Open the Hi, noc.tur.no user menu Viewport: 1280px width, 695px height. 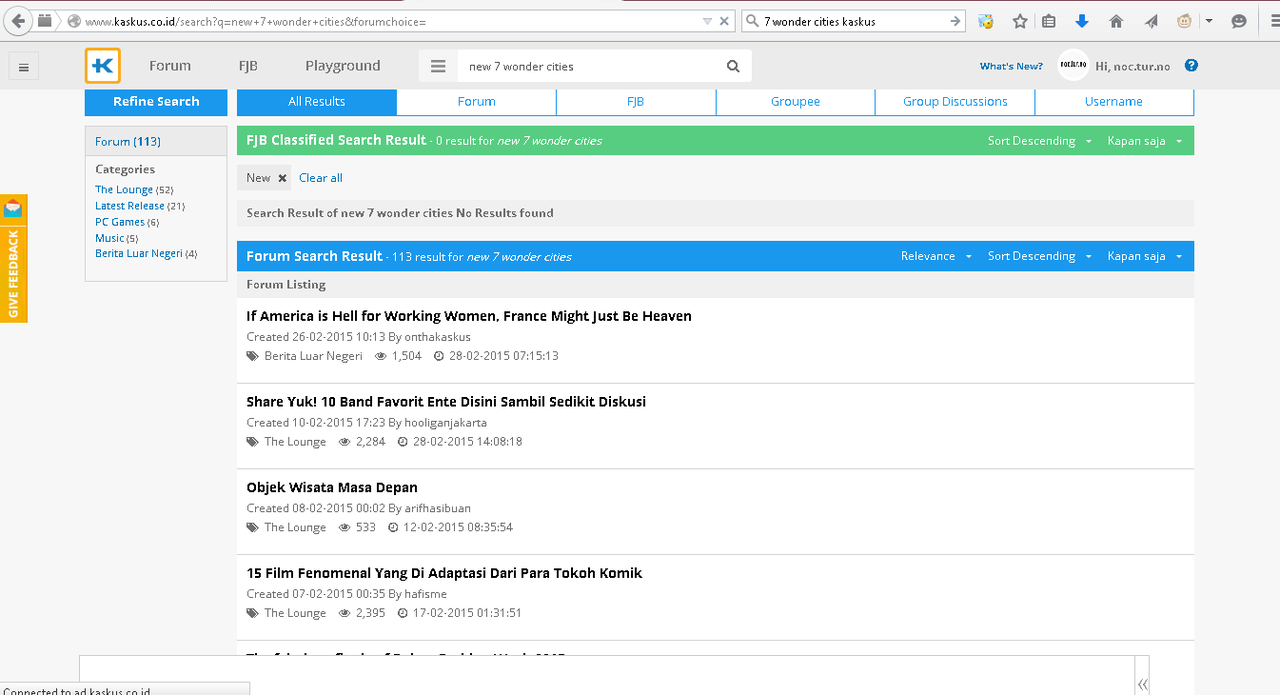coord(1133,66)
